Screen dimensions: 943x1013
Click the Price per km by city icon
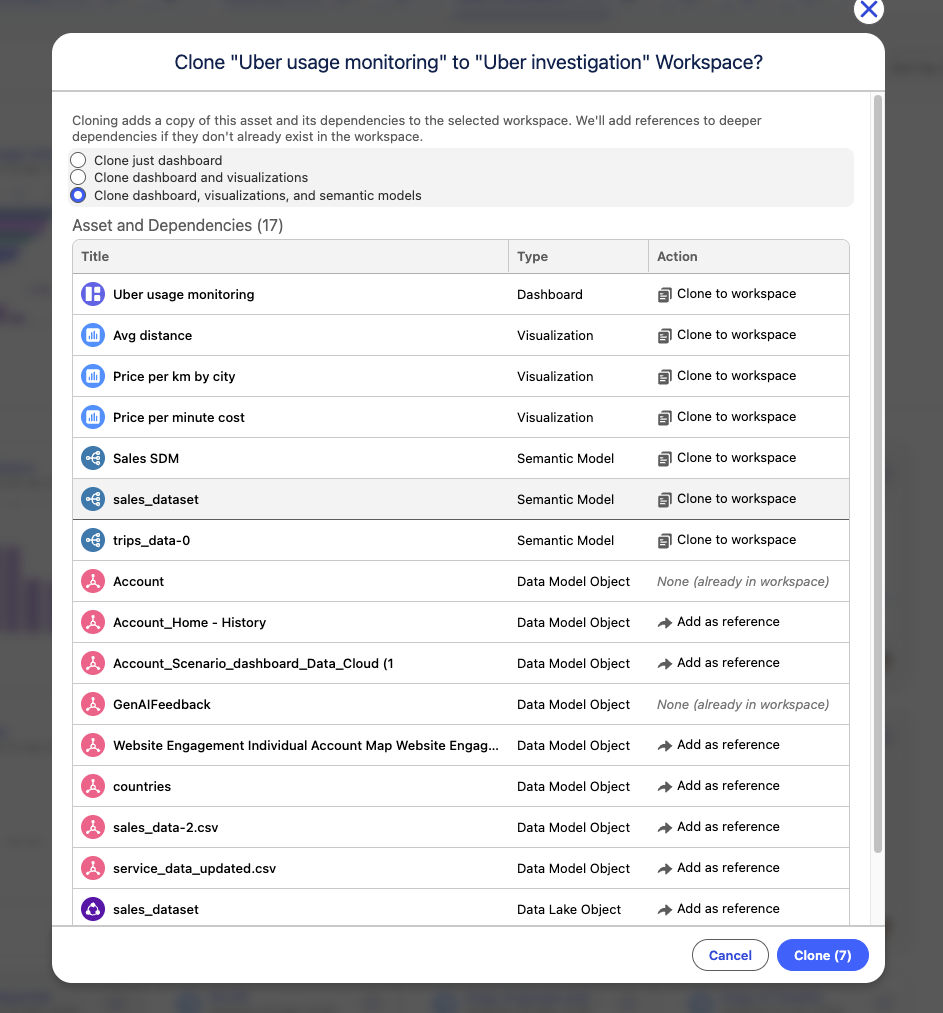pyautogui.click(x=93, y=376)
